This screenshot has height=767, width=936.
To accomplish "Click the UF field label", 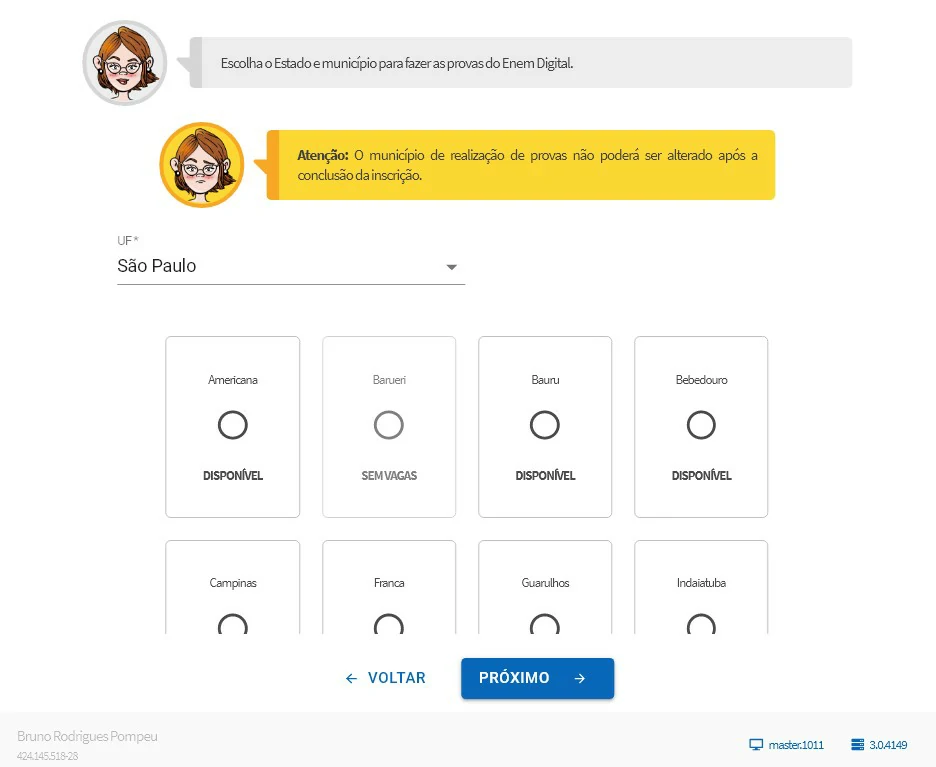I will (x=128, y=241).
